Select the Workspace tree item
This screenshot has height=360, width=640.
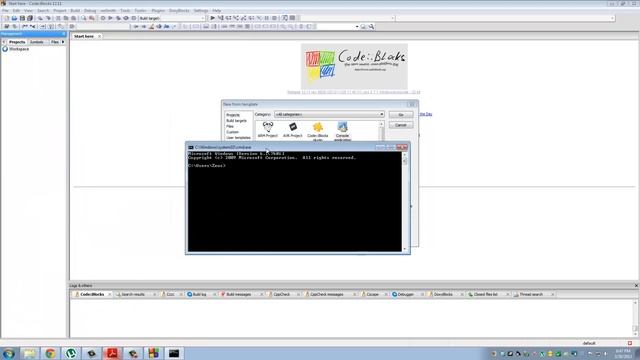[x=19, y=49]
